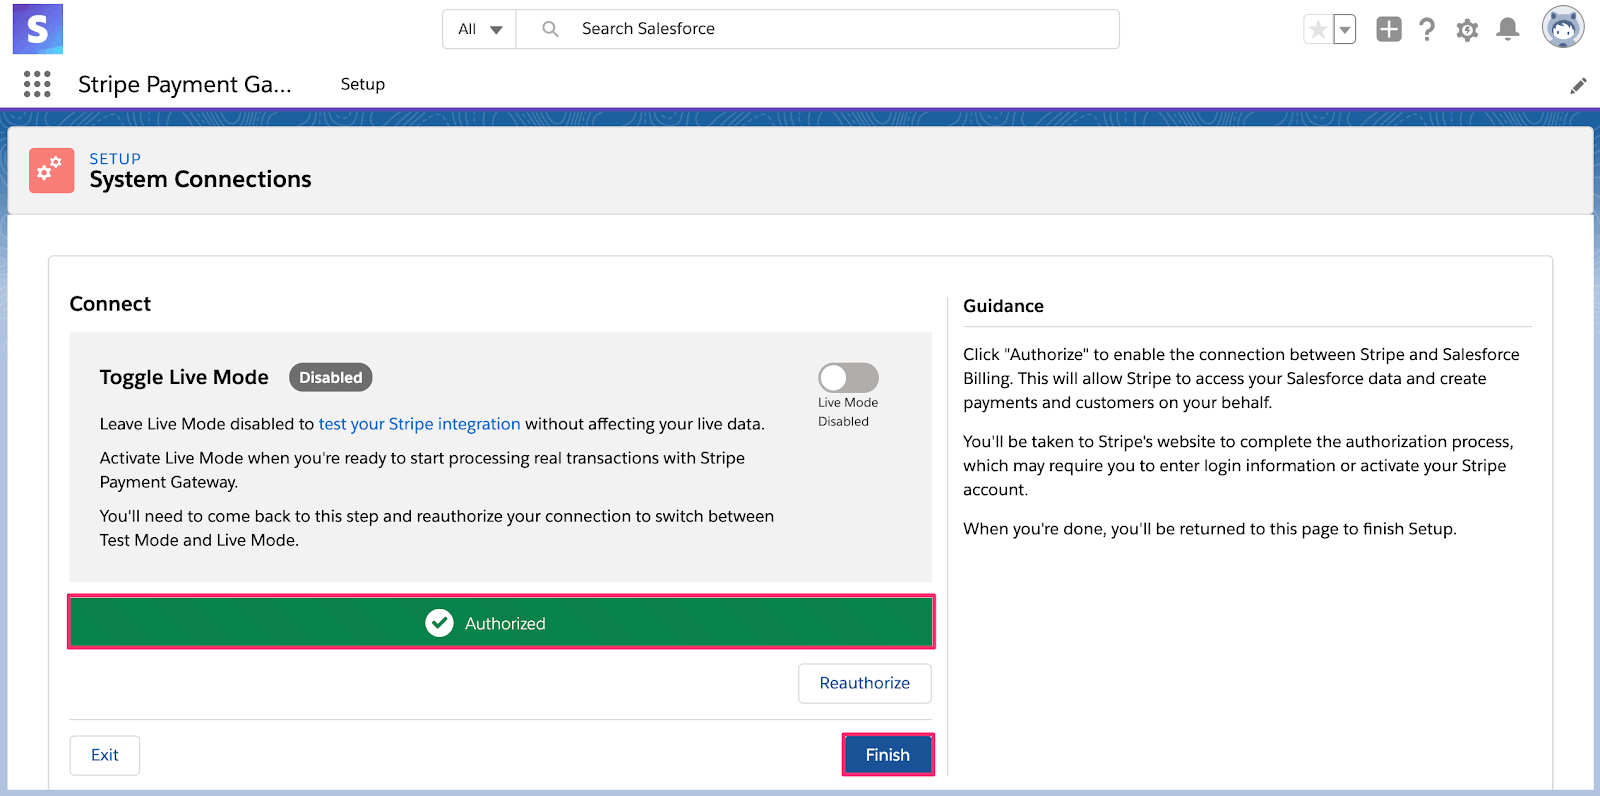
Task: Follow test your Stripe integration link
Action: click(x=419, y=424)
